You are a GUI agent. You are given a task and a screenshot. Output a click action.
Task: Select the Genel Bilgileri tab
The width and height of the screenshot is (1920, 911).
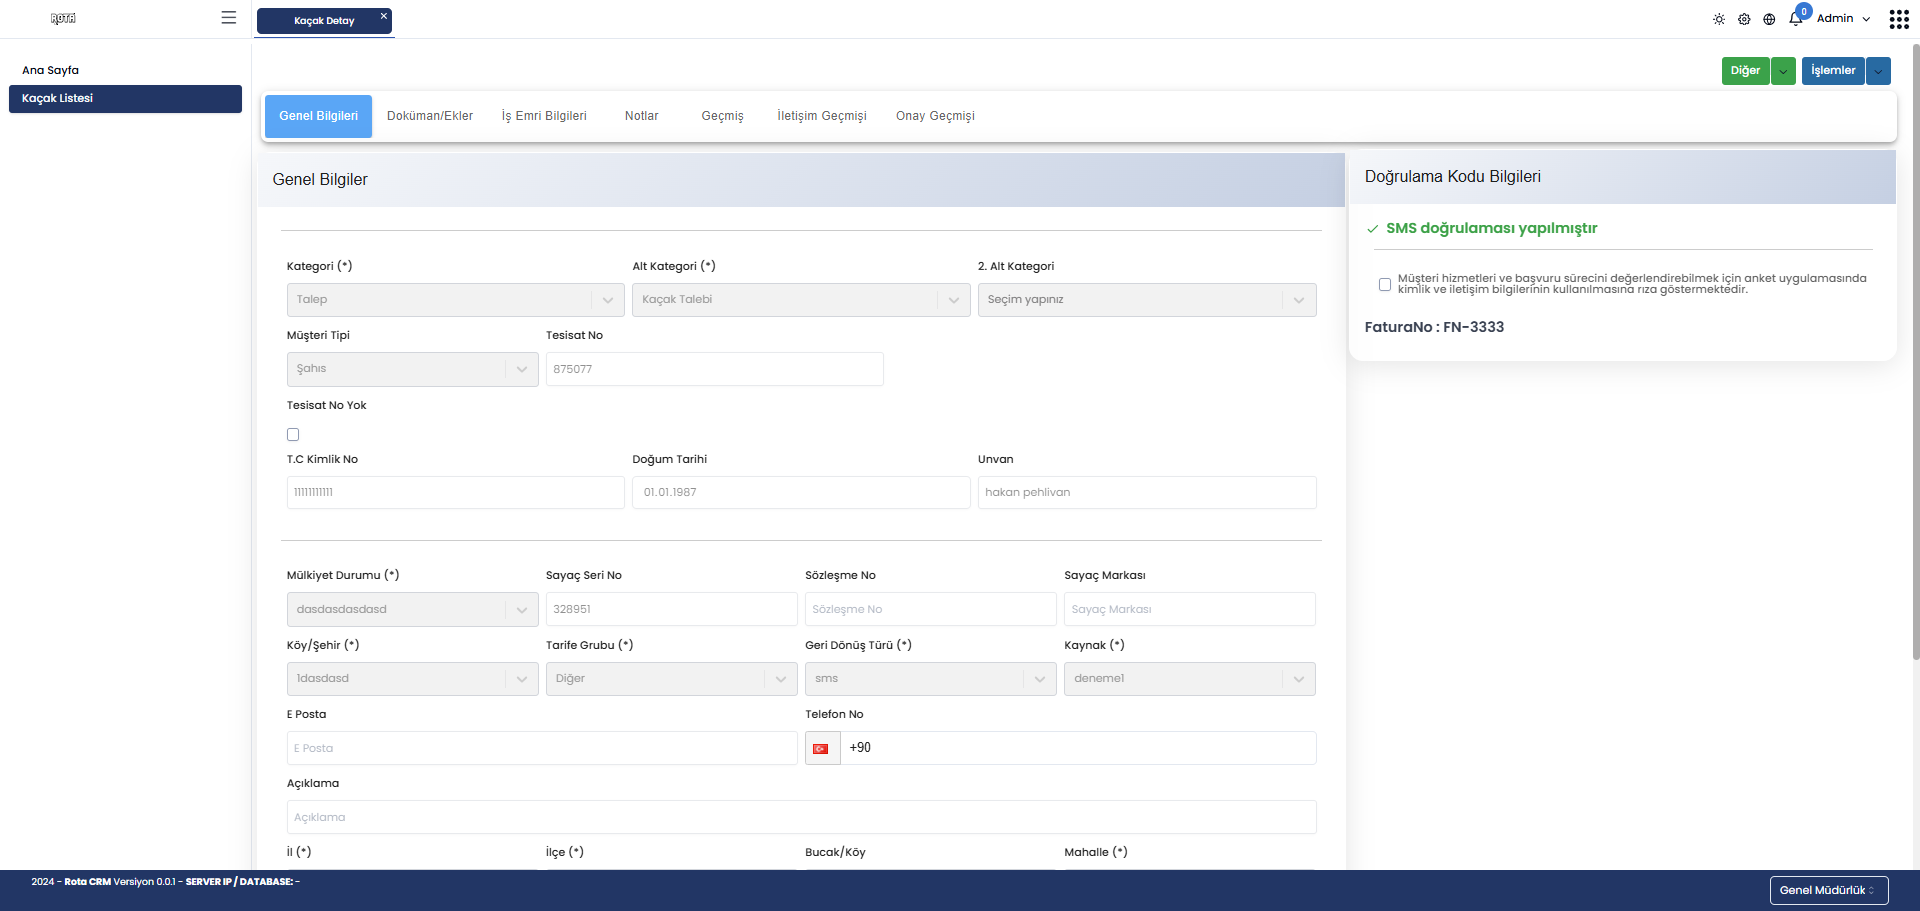318,116
